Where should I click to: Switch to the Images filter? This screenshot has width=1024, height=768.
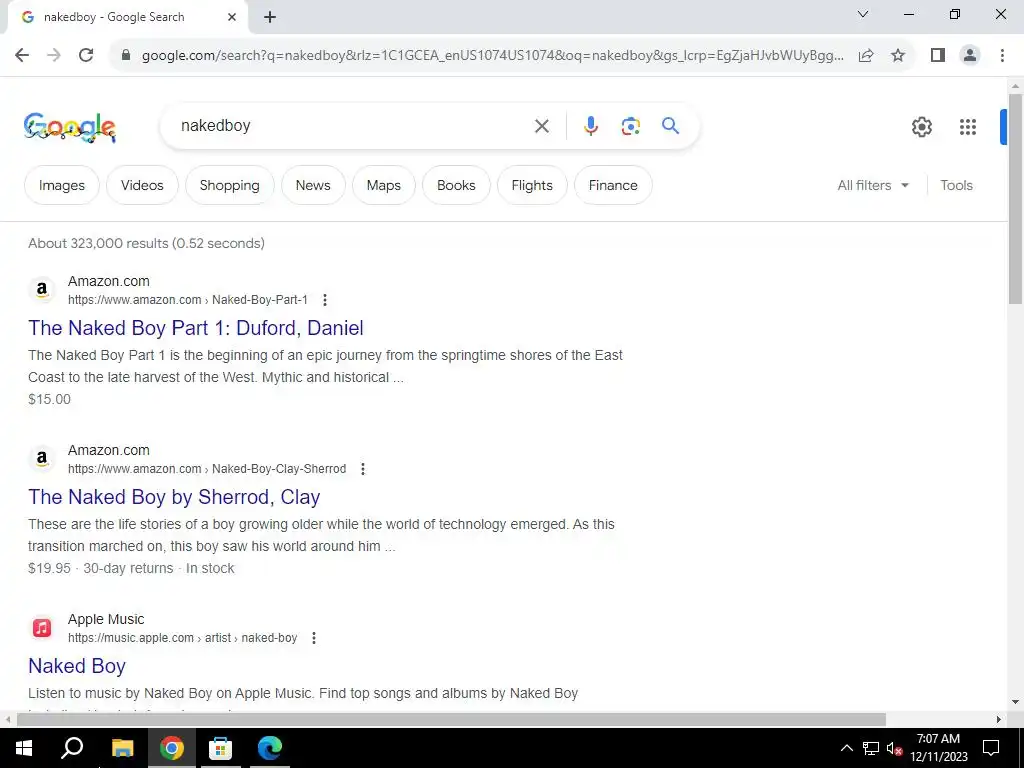[62, 185]
